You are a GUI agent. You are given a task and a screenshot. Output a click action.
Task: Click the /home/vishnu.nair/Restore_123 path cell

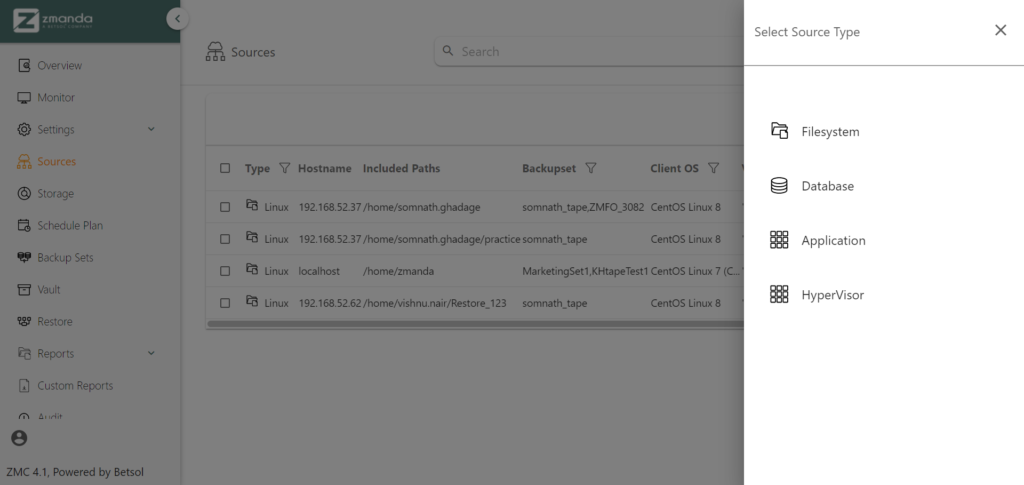click(434, 303)
